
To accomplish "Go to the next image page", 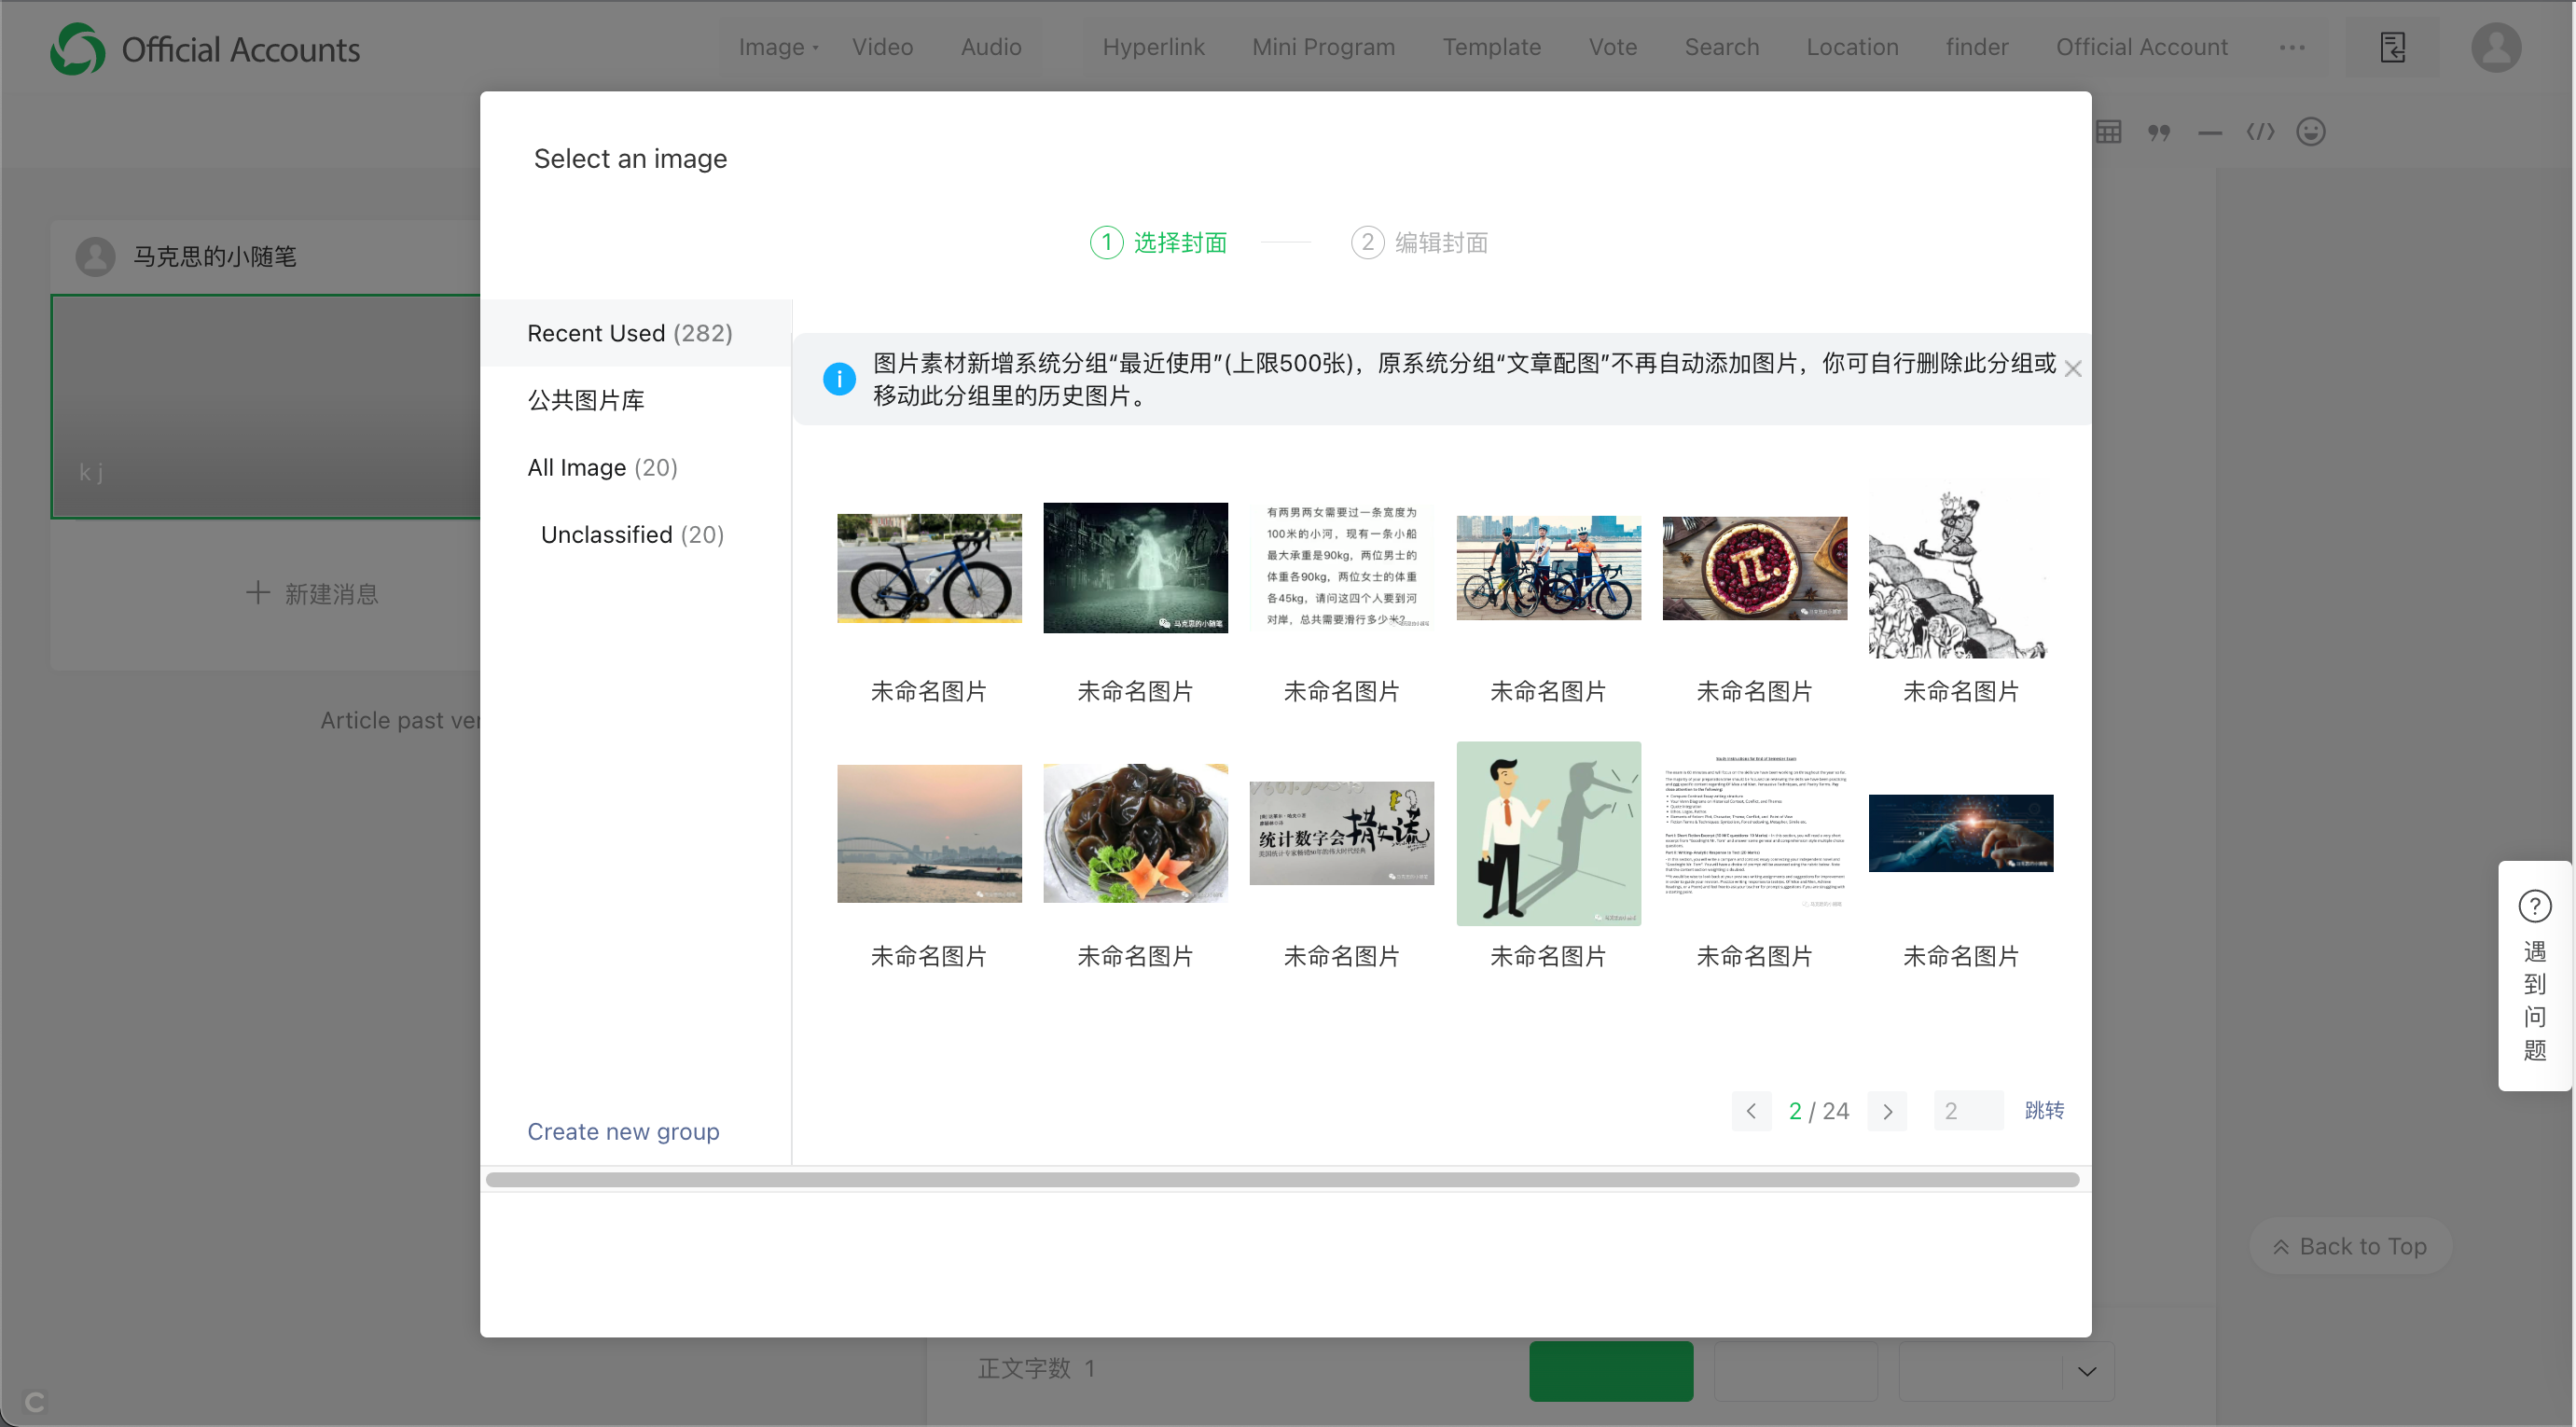I will pyautogui.click(x=1887, y=1111).
